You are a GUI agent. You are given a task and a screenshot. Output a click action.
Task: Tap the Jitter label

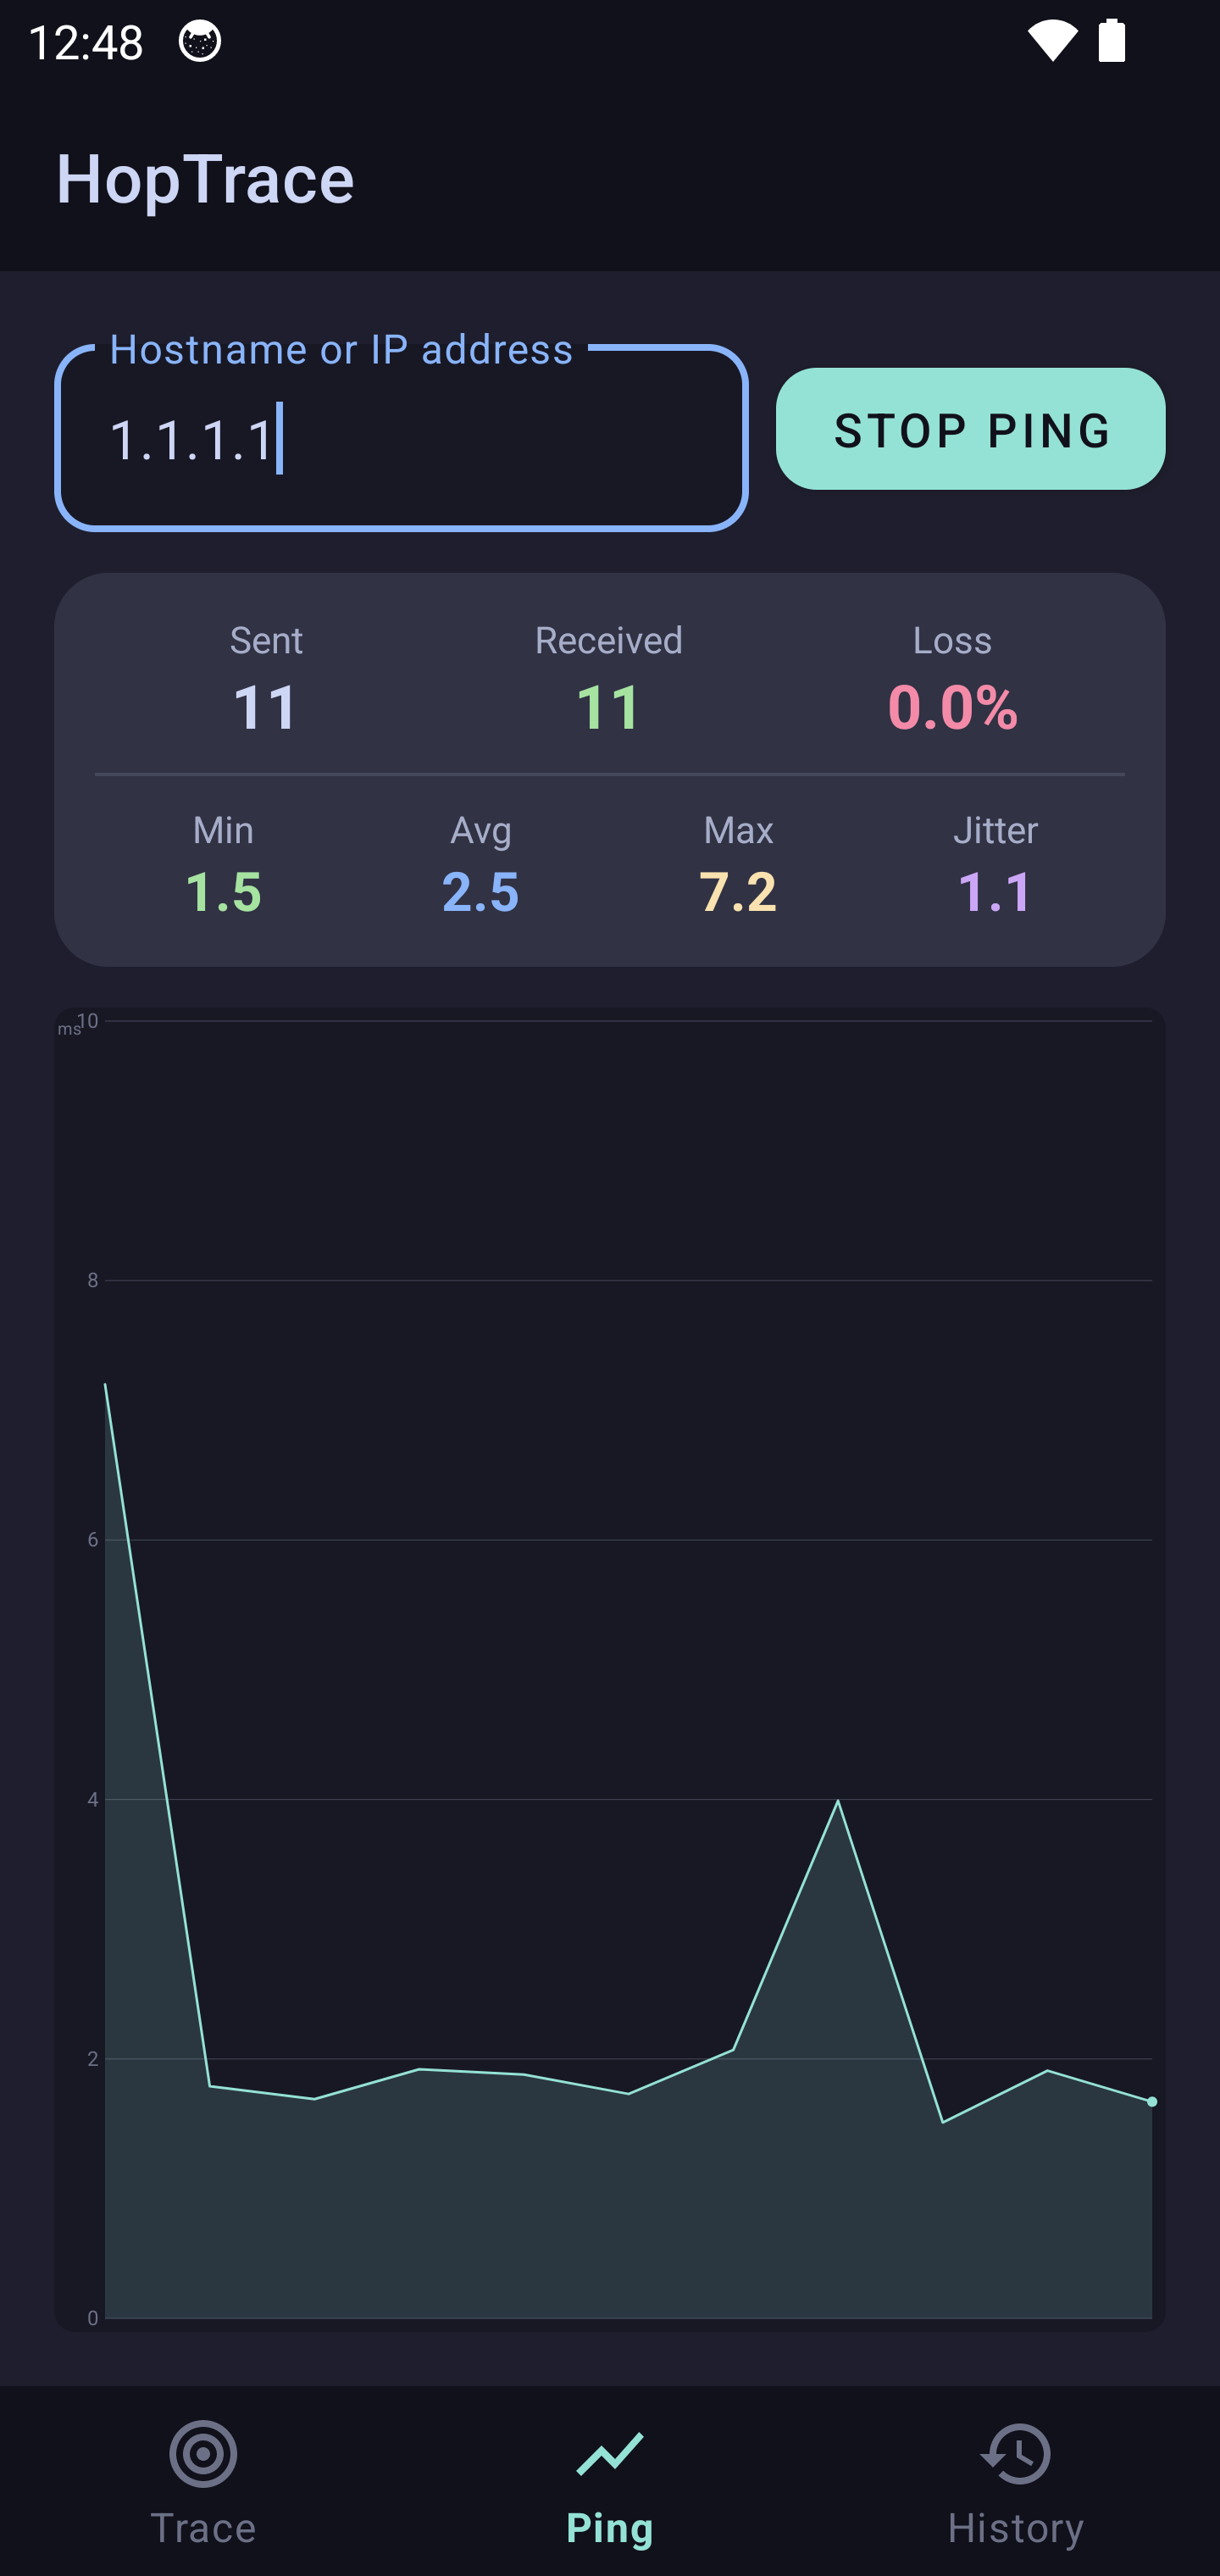[x=995, y=830]
